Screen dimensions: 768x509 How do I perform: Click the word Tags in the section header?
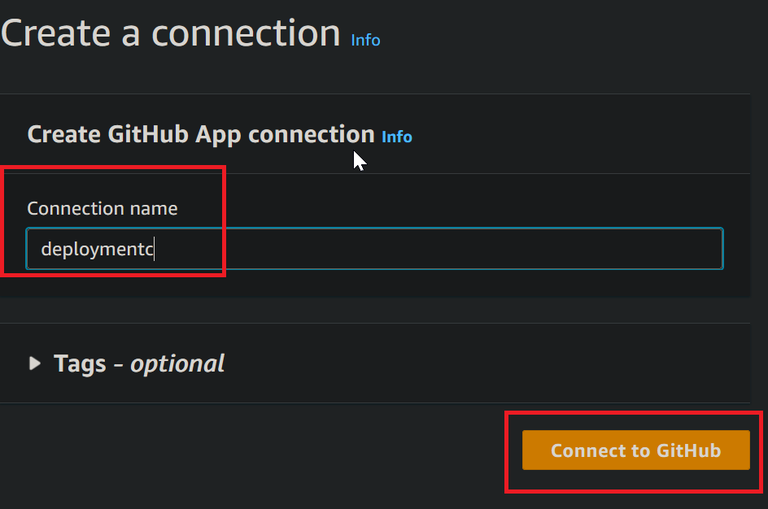(x=80, y=363)
